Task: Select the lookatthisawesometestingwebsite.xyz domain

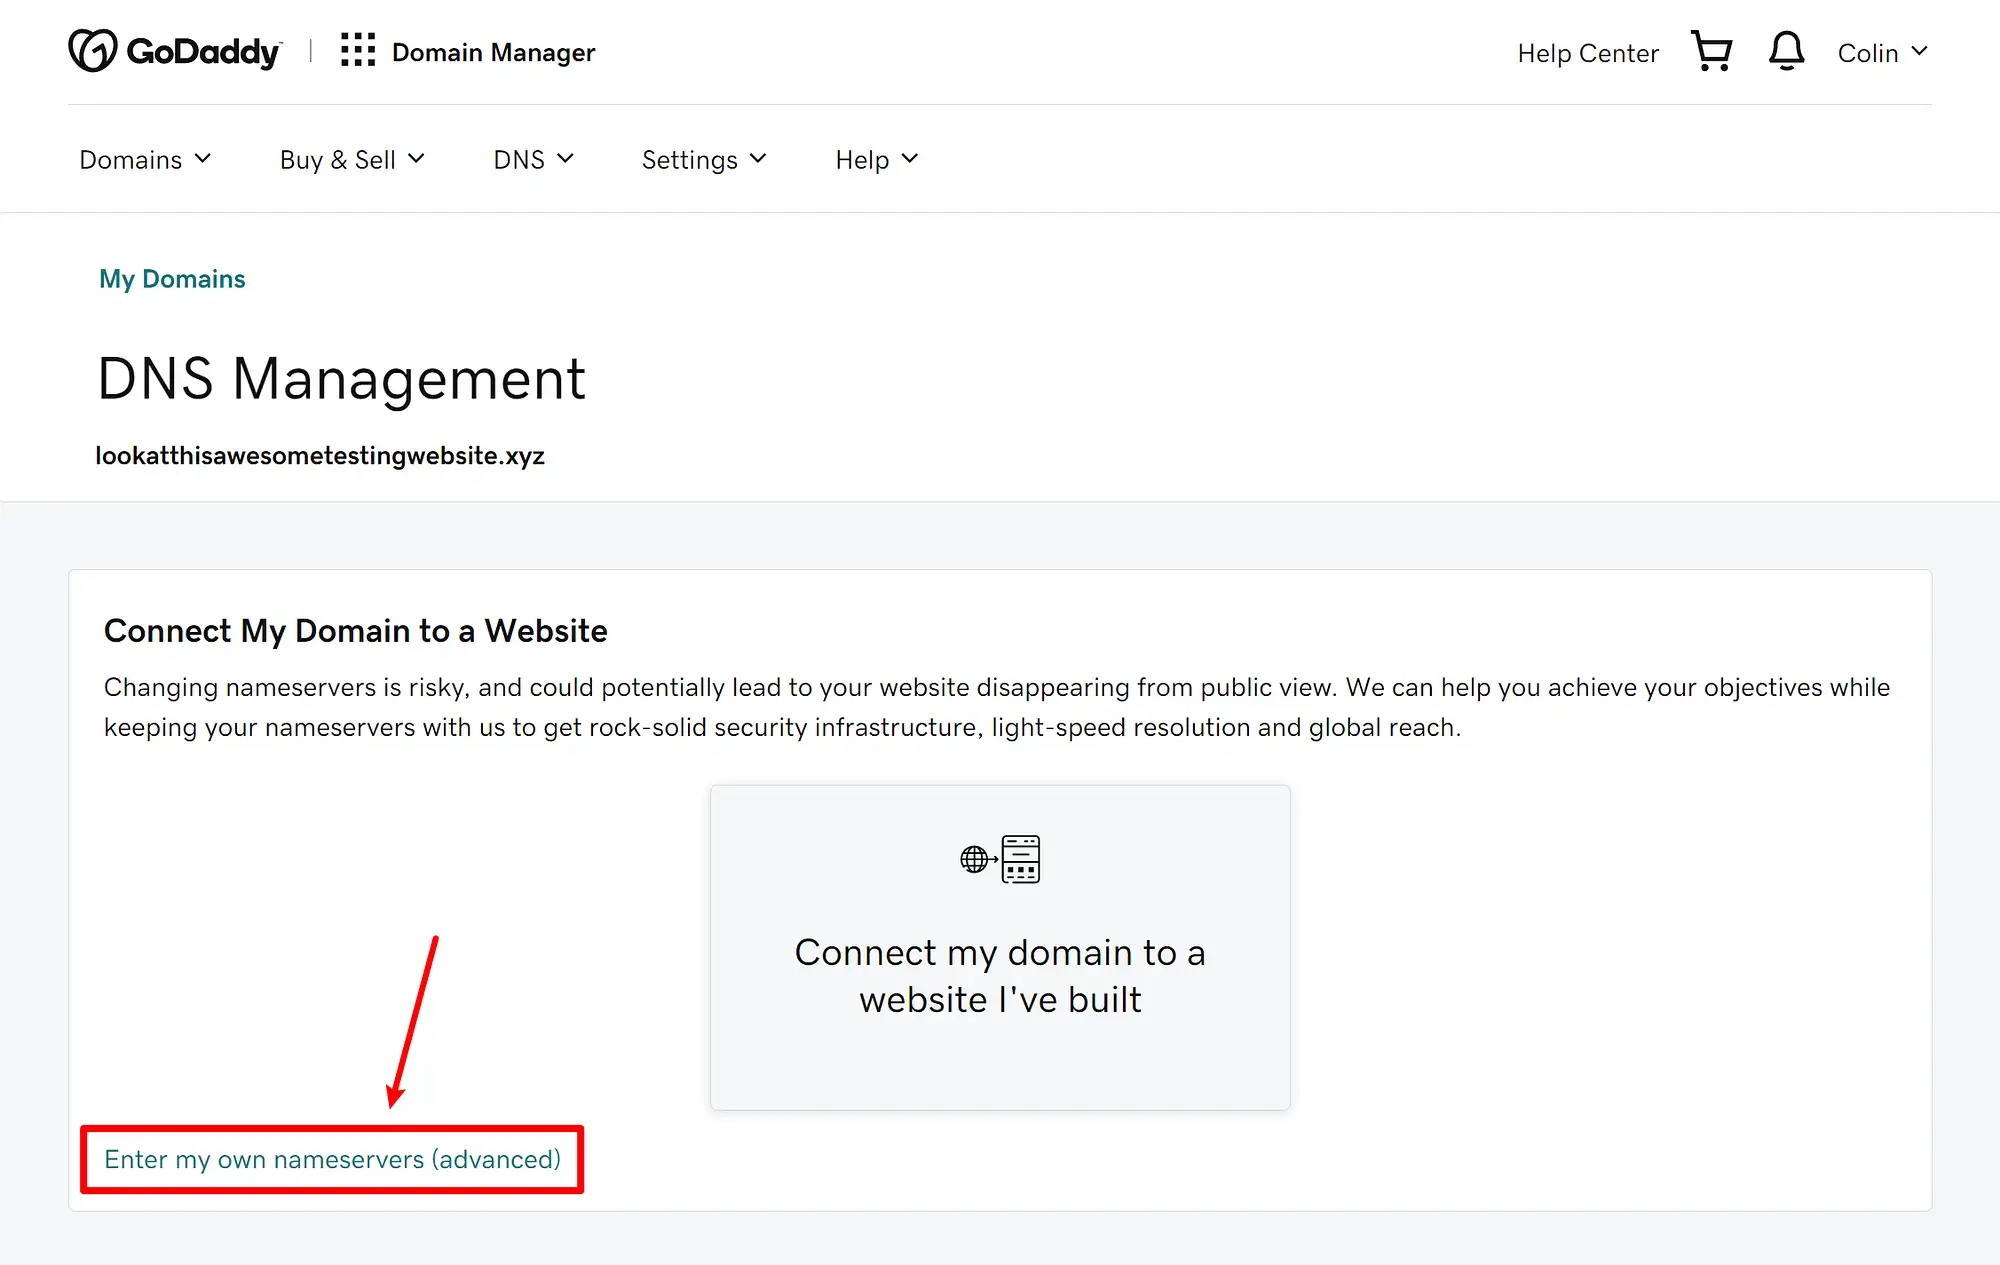Action: click(320, 455)
